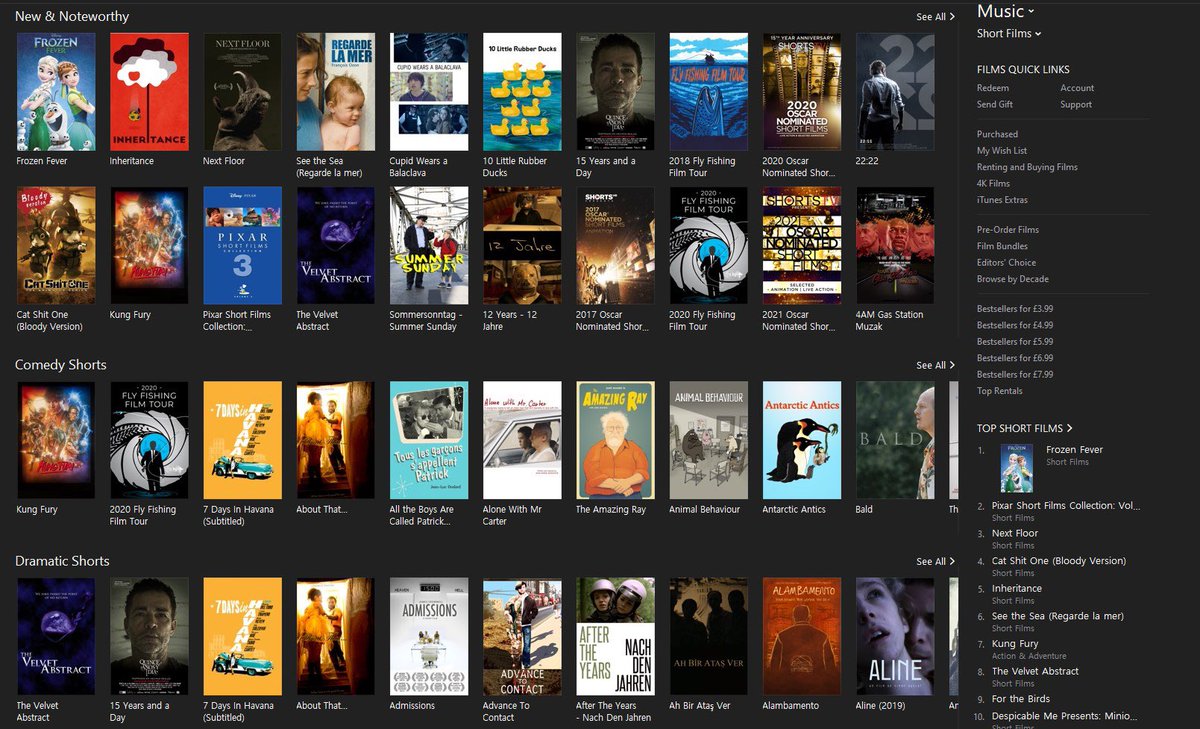Open Ah Bir Ataş Ver poster
Screen dimensions: 1200x729
click(x=708, y=636)
